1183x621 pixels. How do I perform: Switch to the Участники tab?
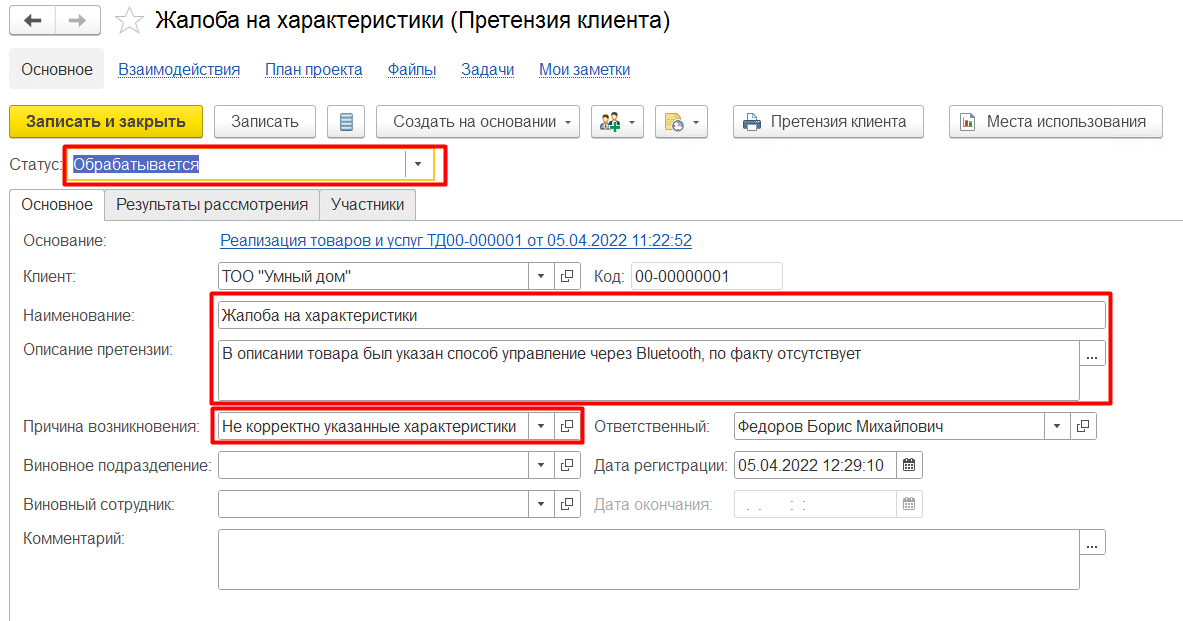367,204
